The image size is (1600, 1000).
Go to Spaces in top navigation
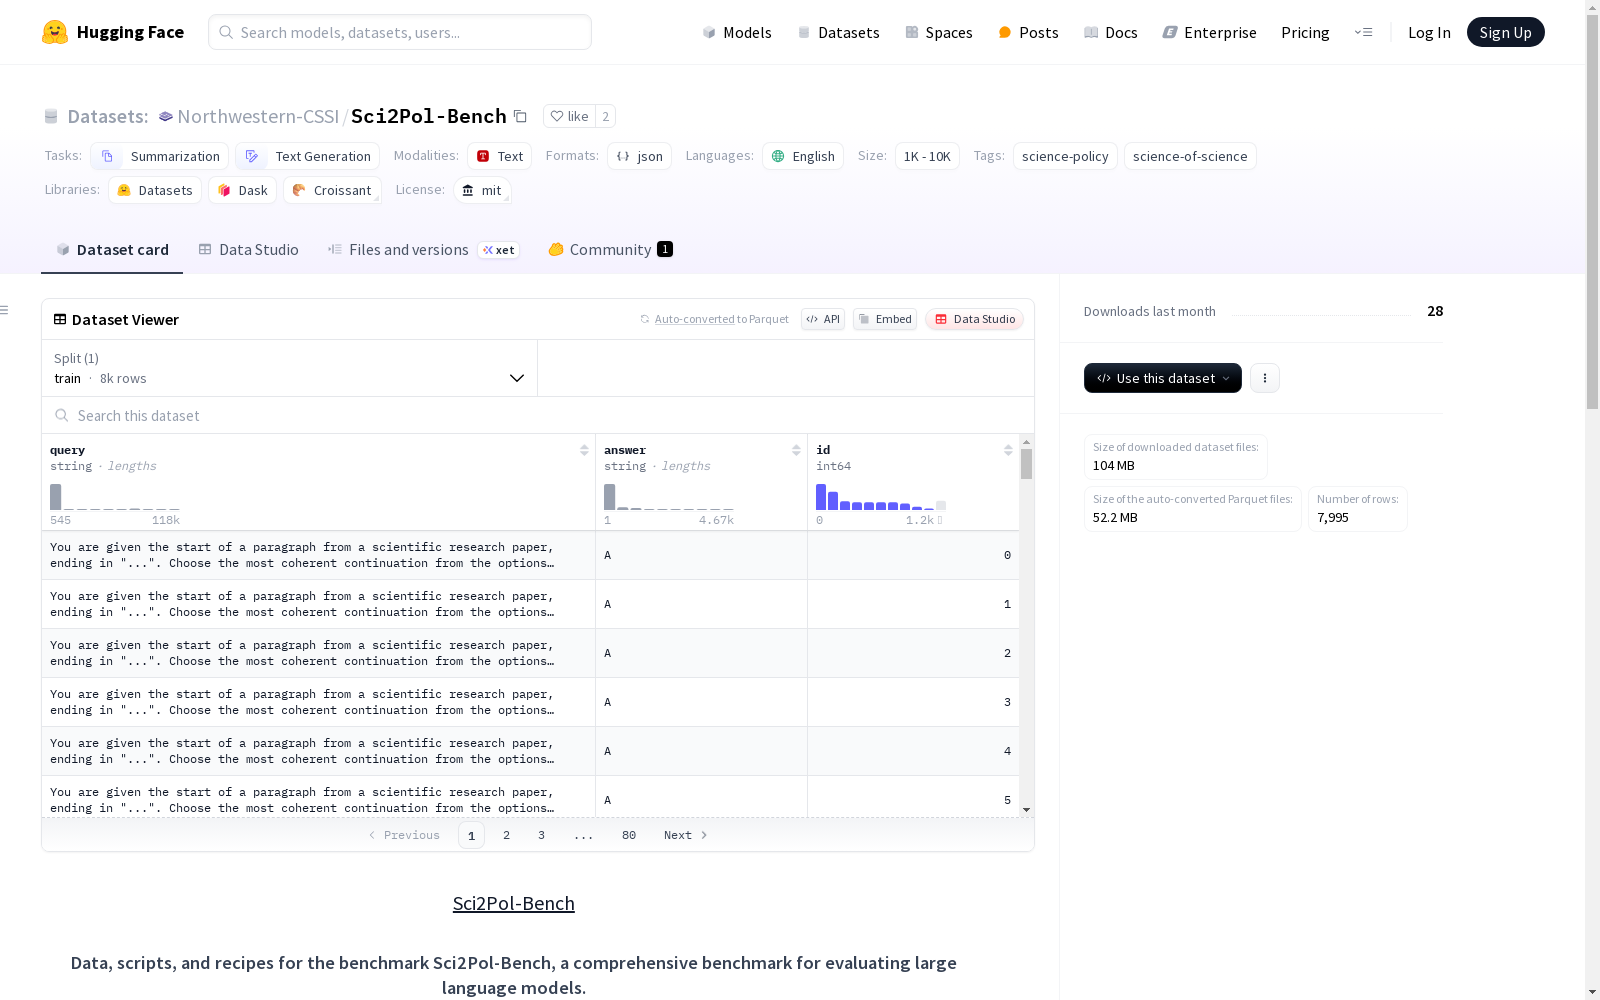point(939,32)
